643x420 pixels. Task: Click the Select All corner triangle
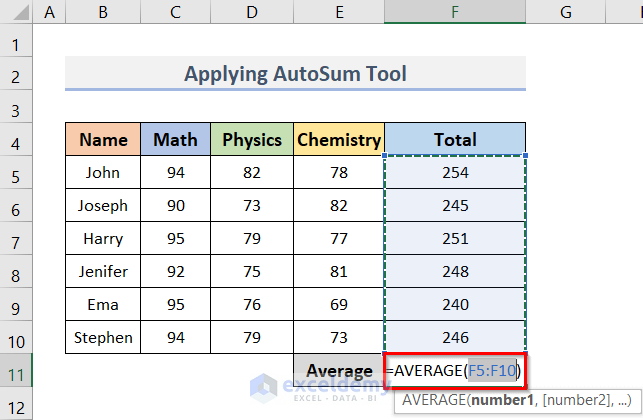click(17, 14)
